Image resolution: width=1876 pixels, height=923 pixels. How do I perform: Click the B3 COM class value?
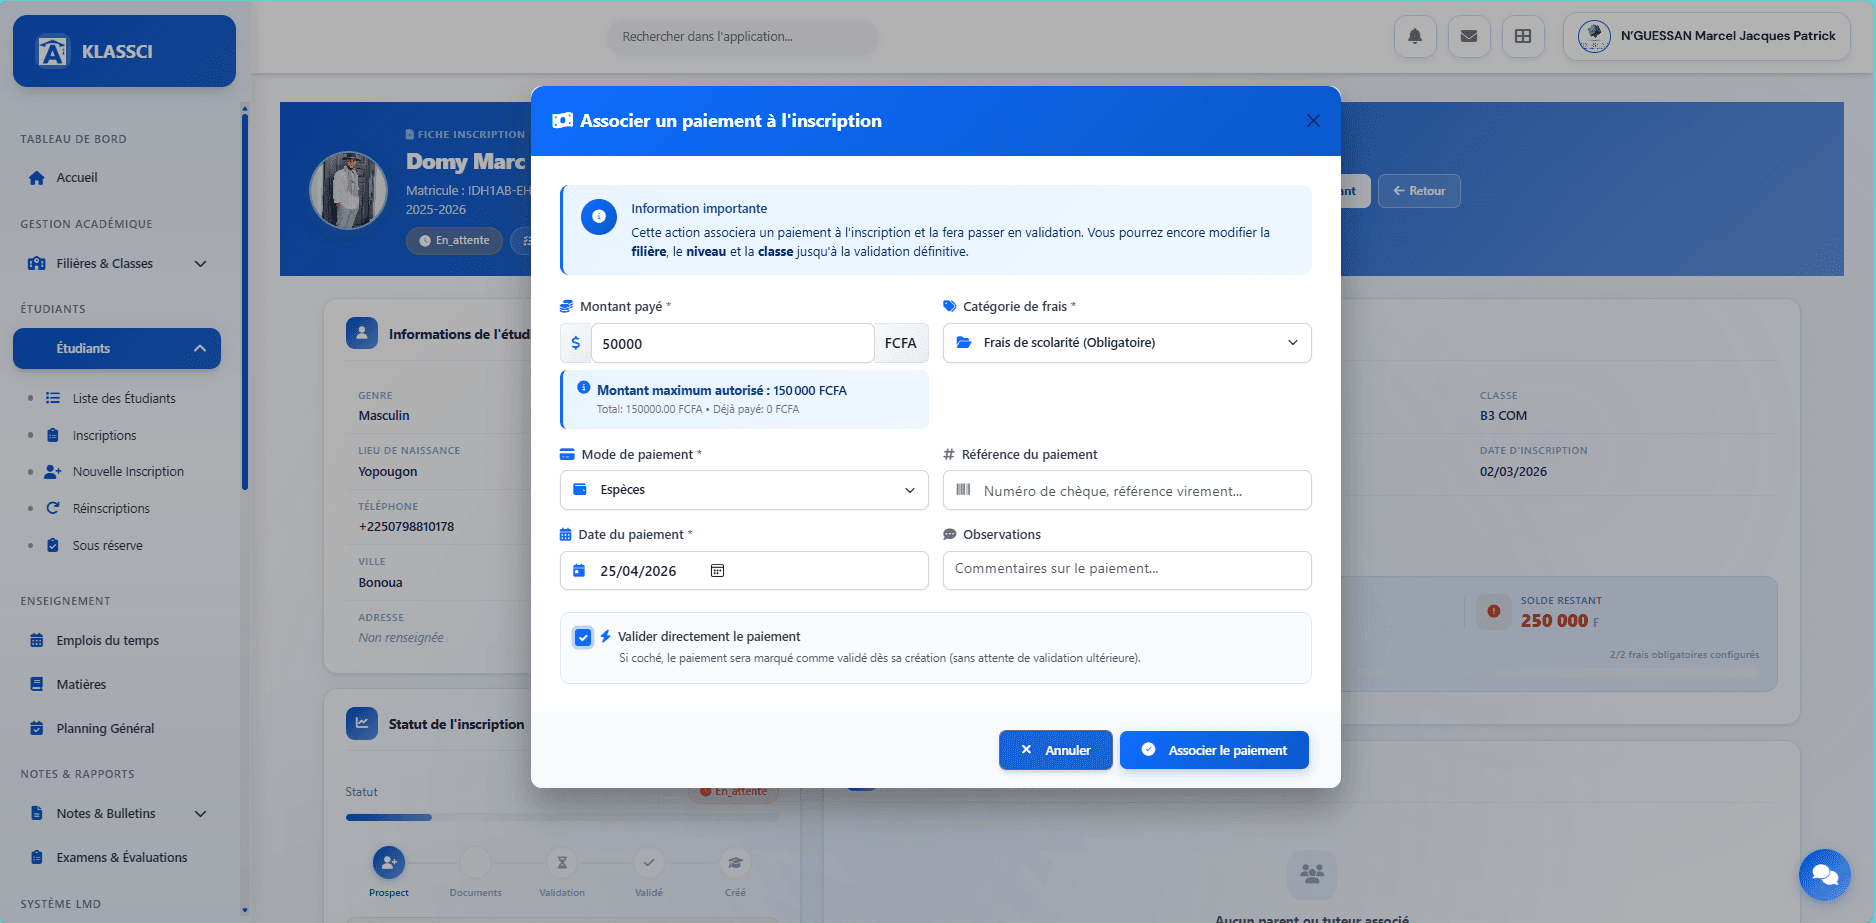click(1503, 416)
